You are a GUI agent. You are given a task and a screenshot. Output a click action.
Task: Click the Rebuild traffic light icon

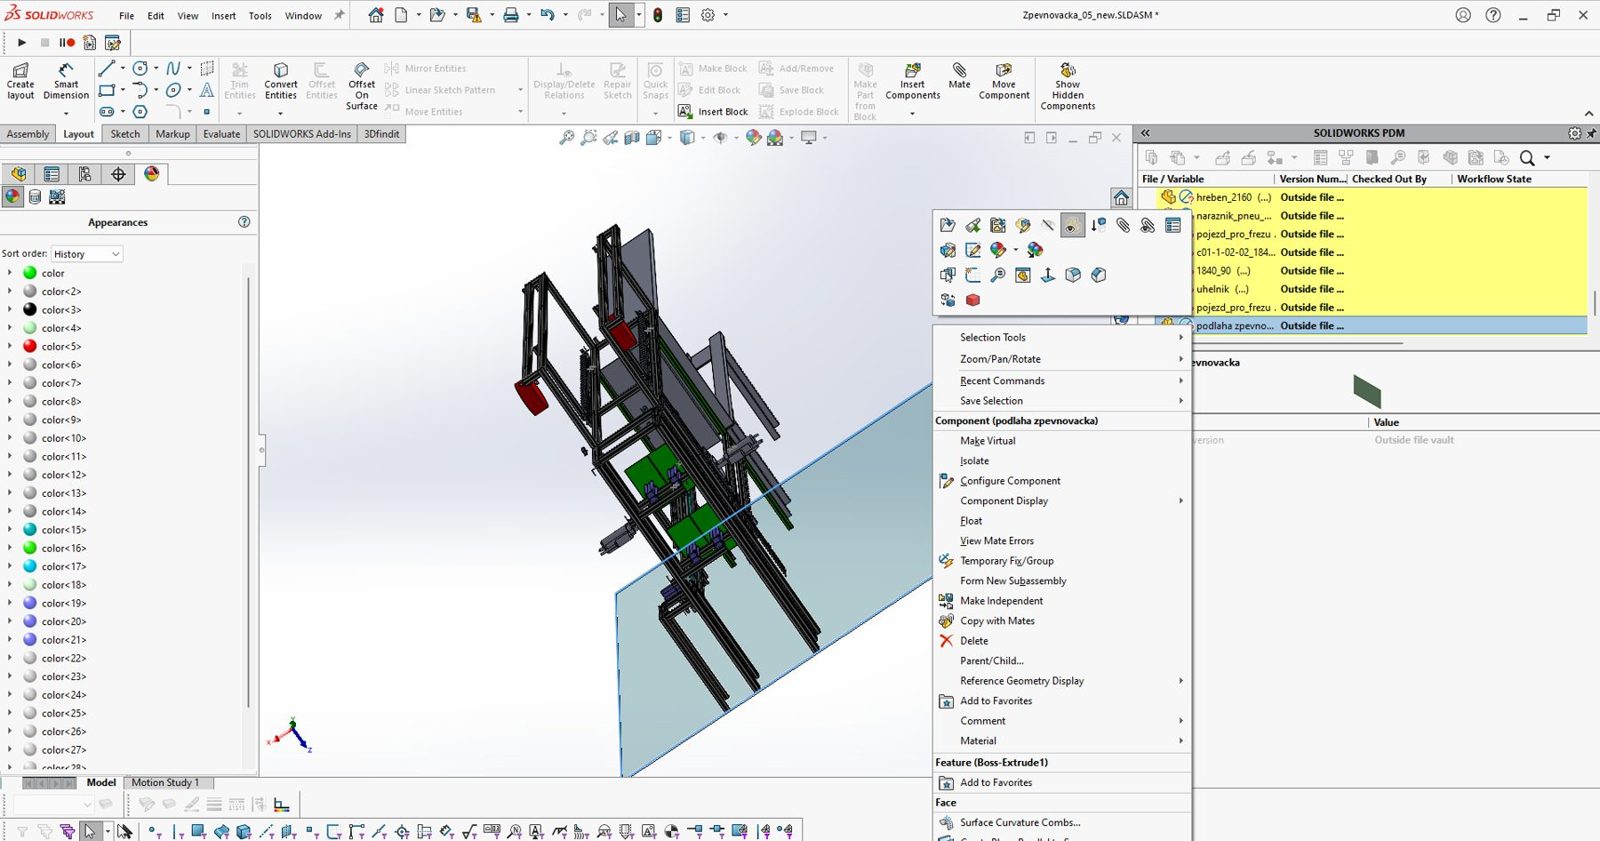(x=657, y=15)
